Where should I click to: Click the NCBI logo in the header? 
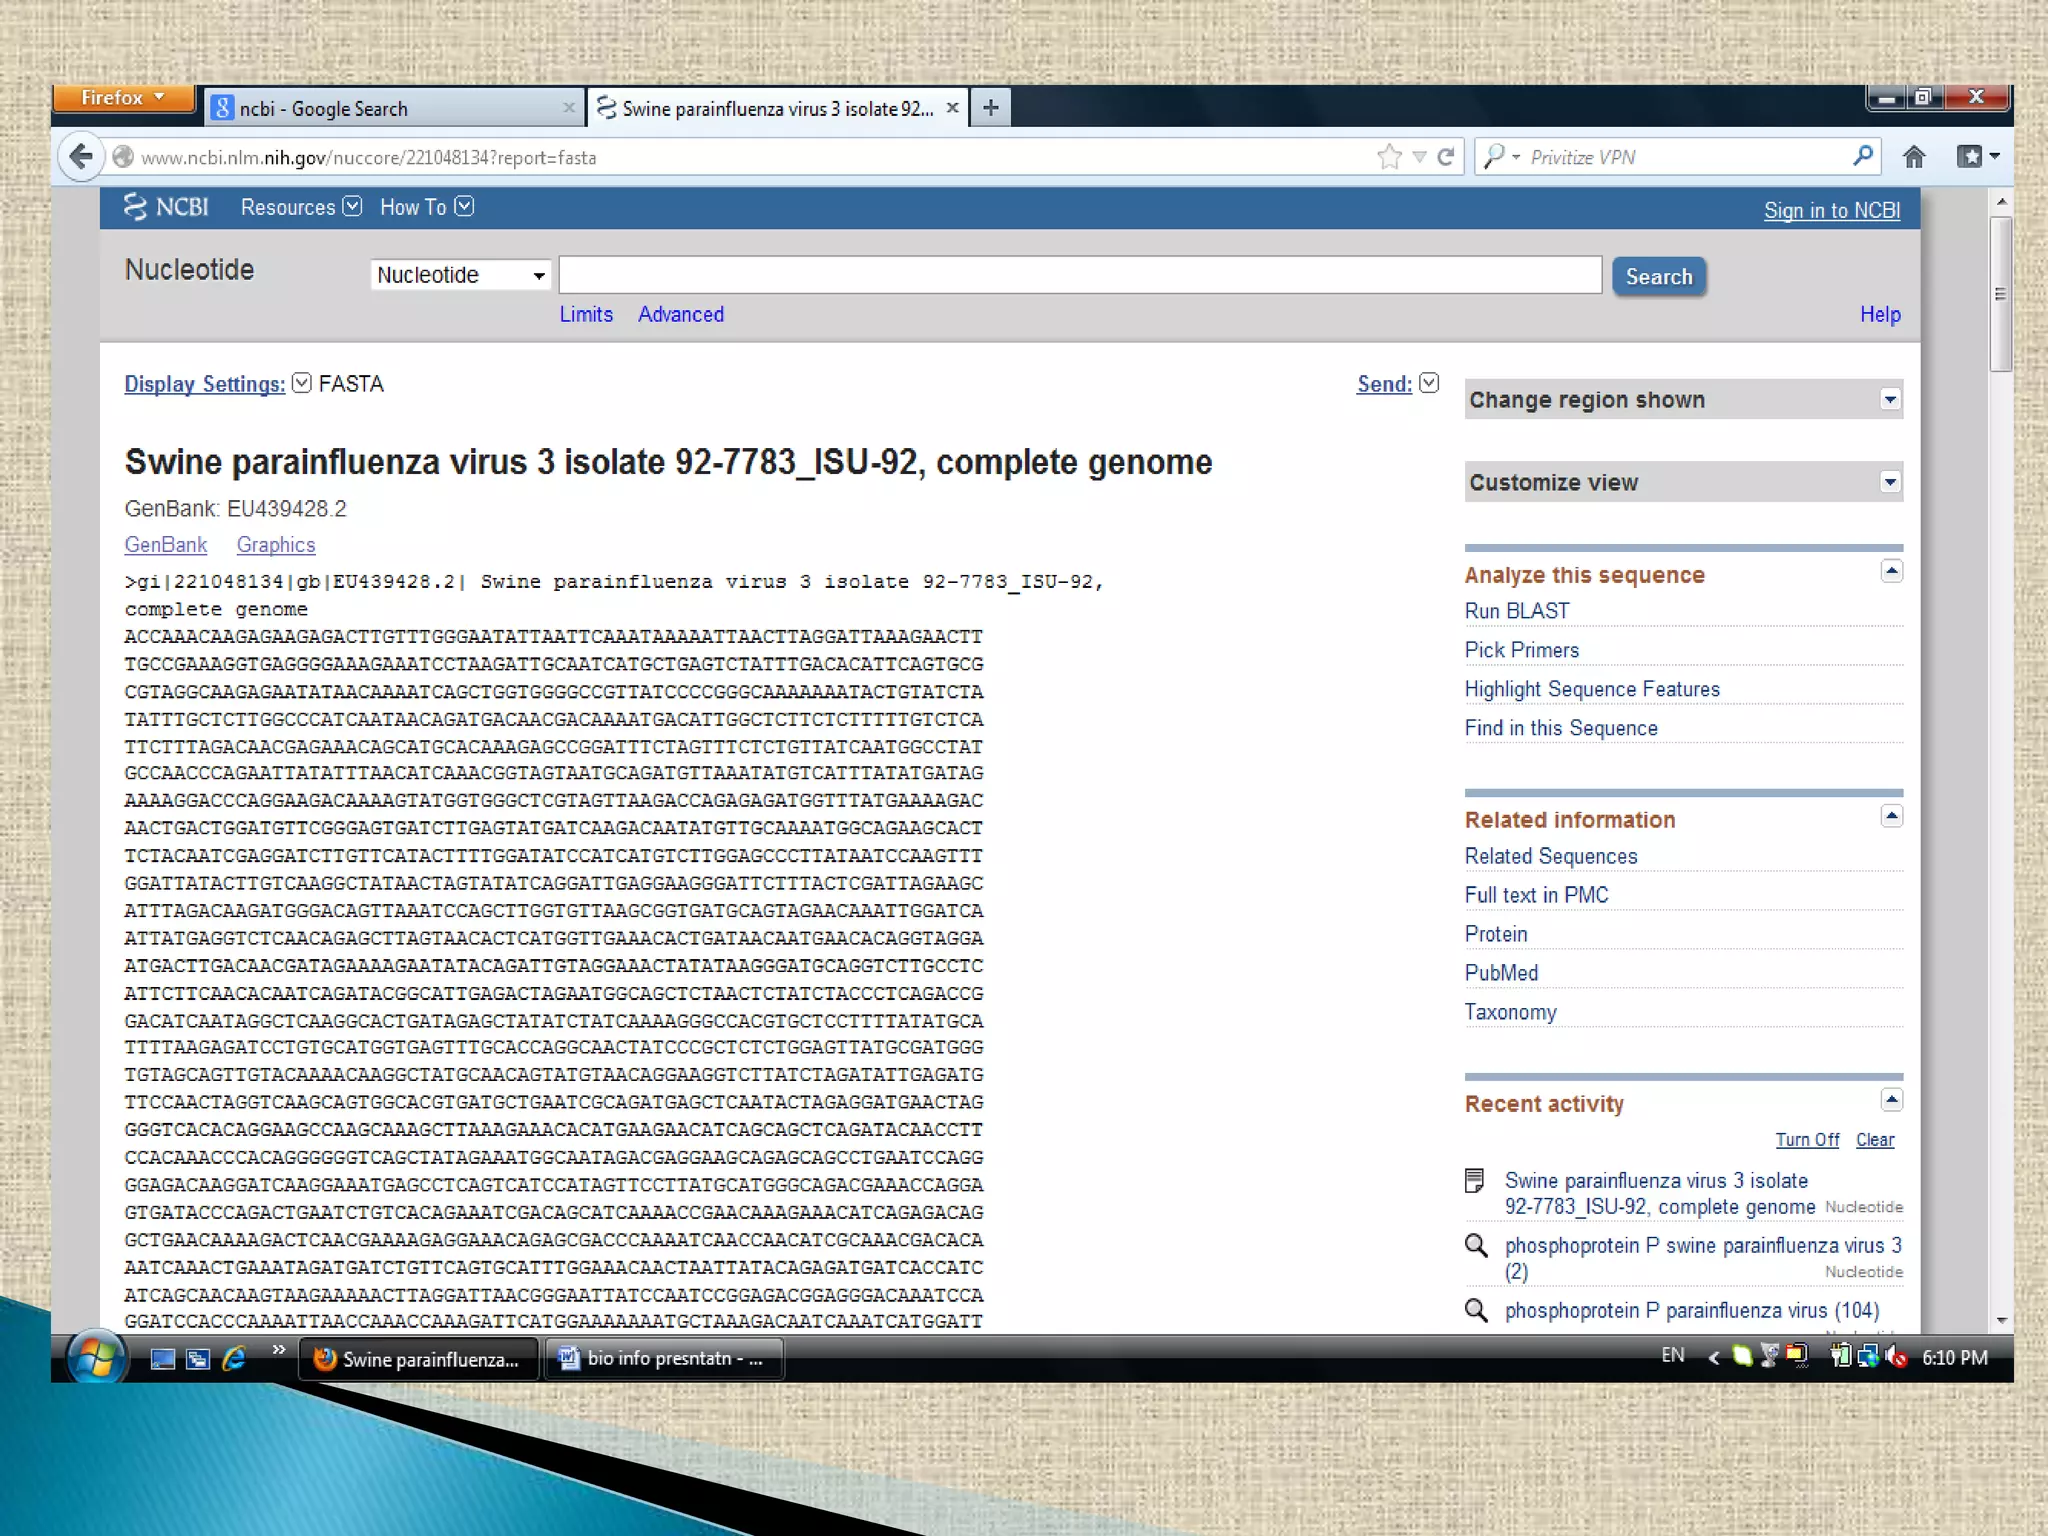[x=167, y=207]
